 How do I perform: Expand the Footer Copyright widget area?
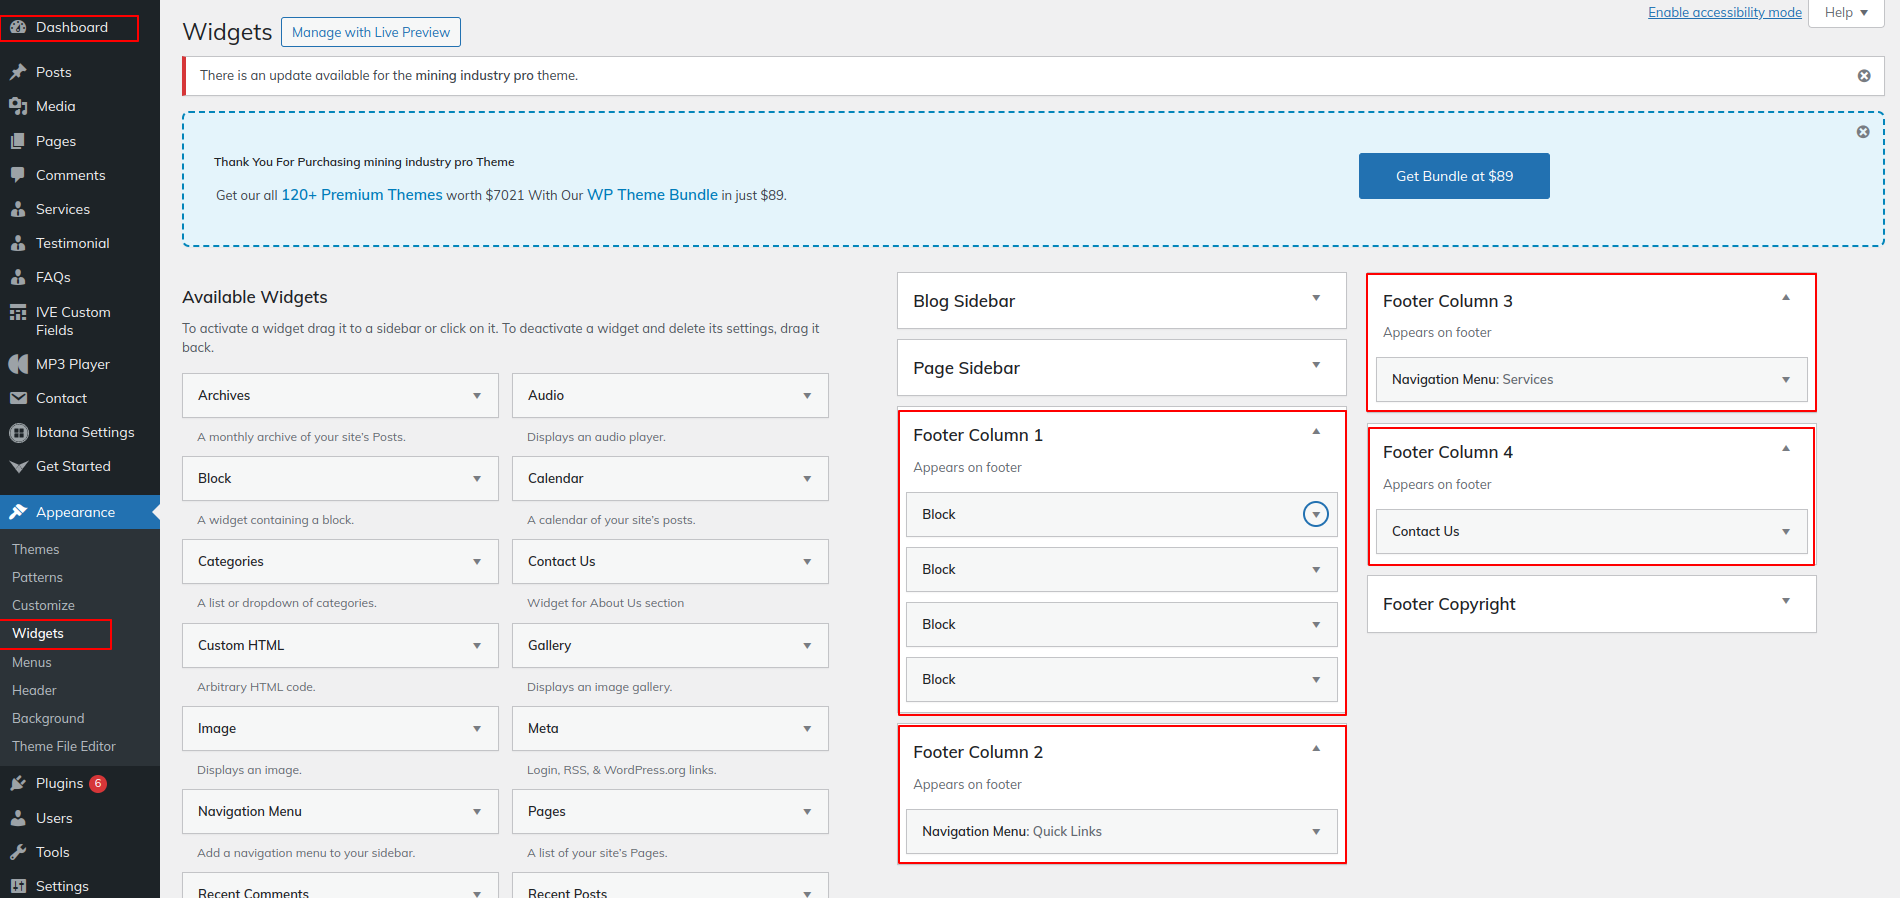(1786, 601)
